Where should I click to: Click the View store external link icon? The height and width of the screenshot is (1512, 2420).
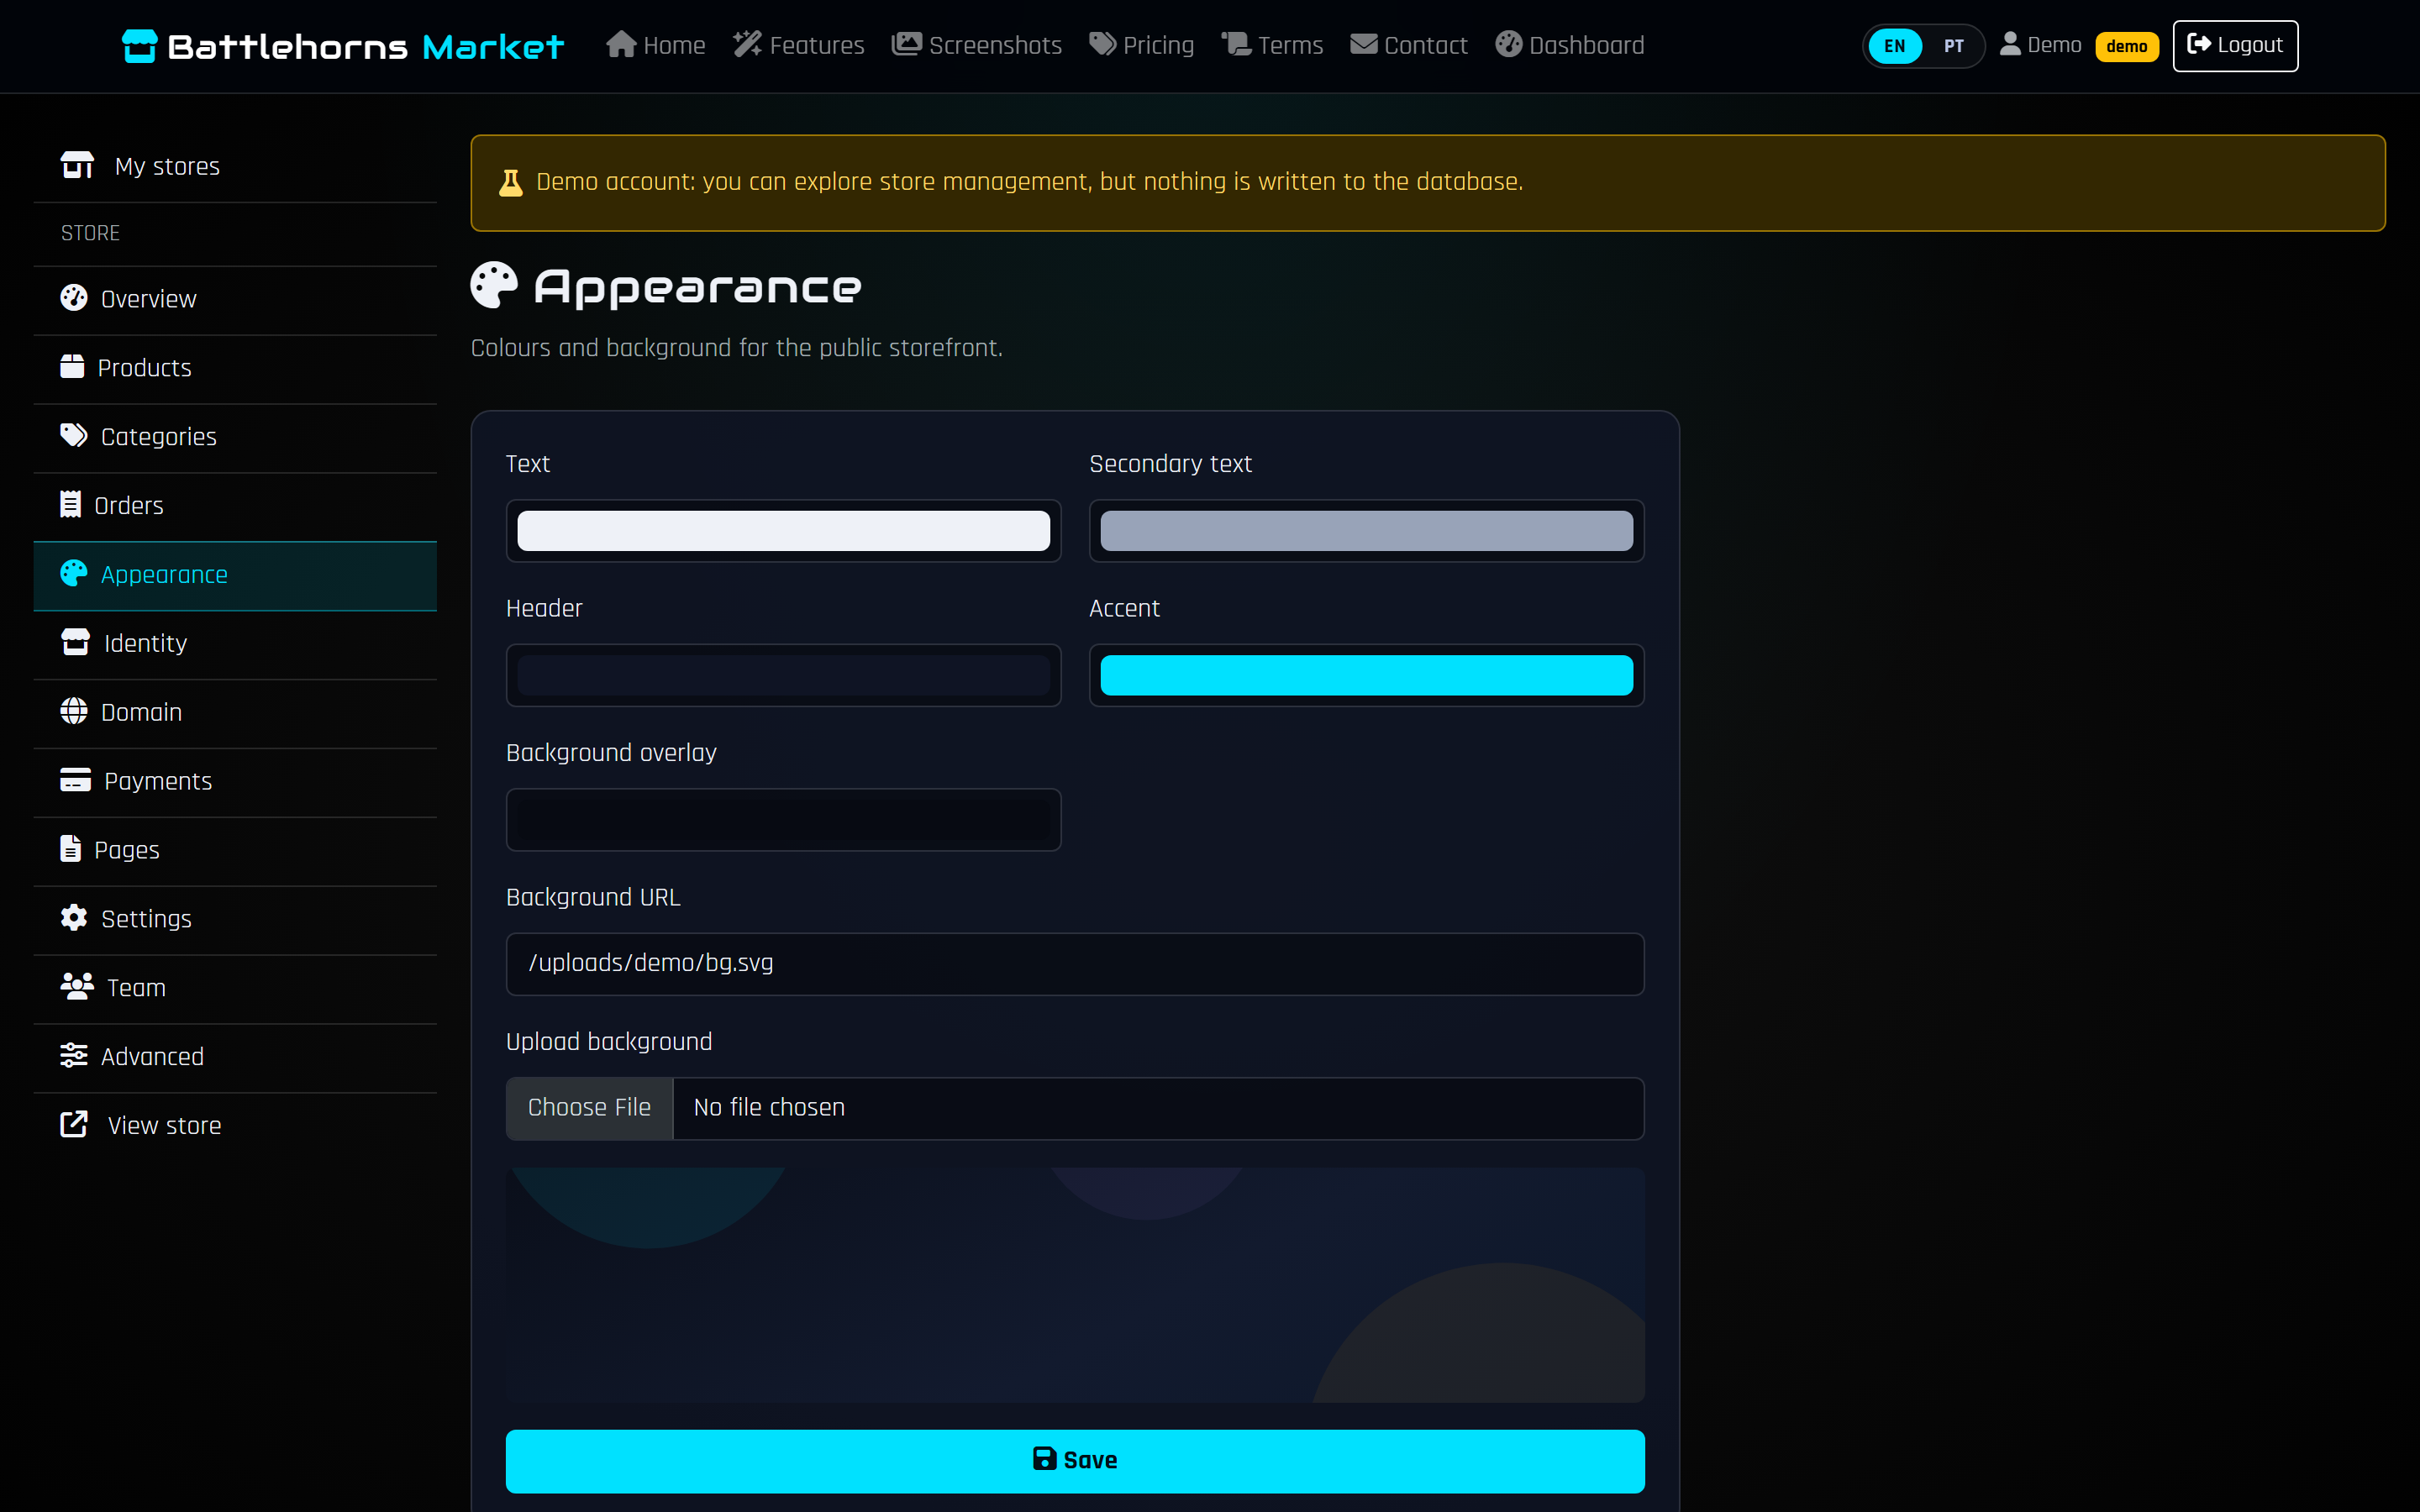[74, 1125]
